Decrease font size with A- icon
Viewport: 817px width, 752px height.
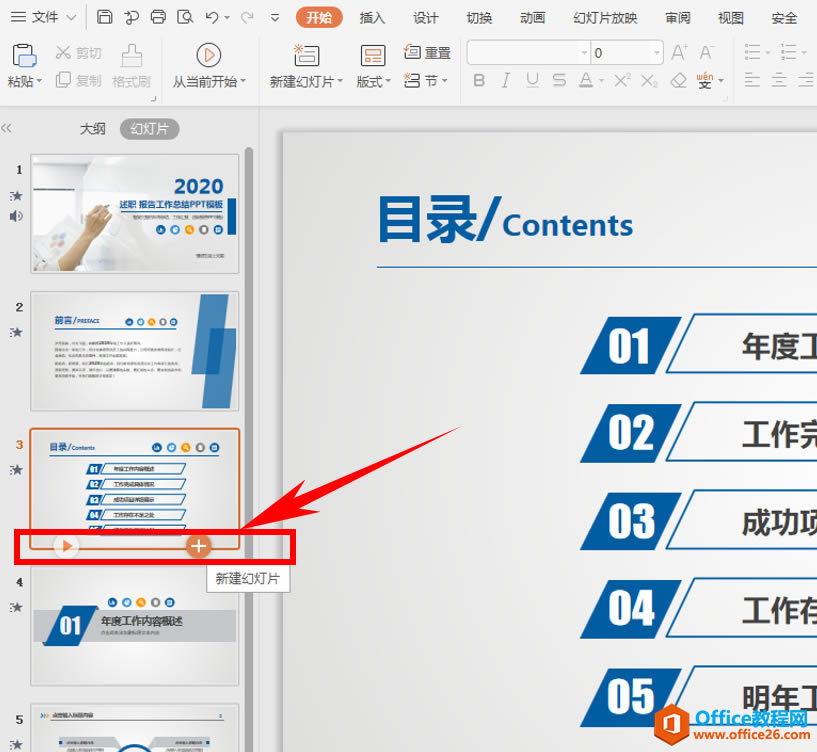click(707, 52)
